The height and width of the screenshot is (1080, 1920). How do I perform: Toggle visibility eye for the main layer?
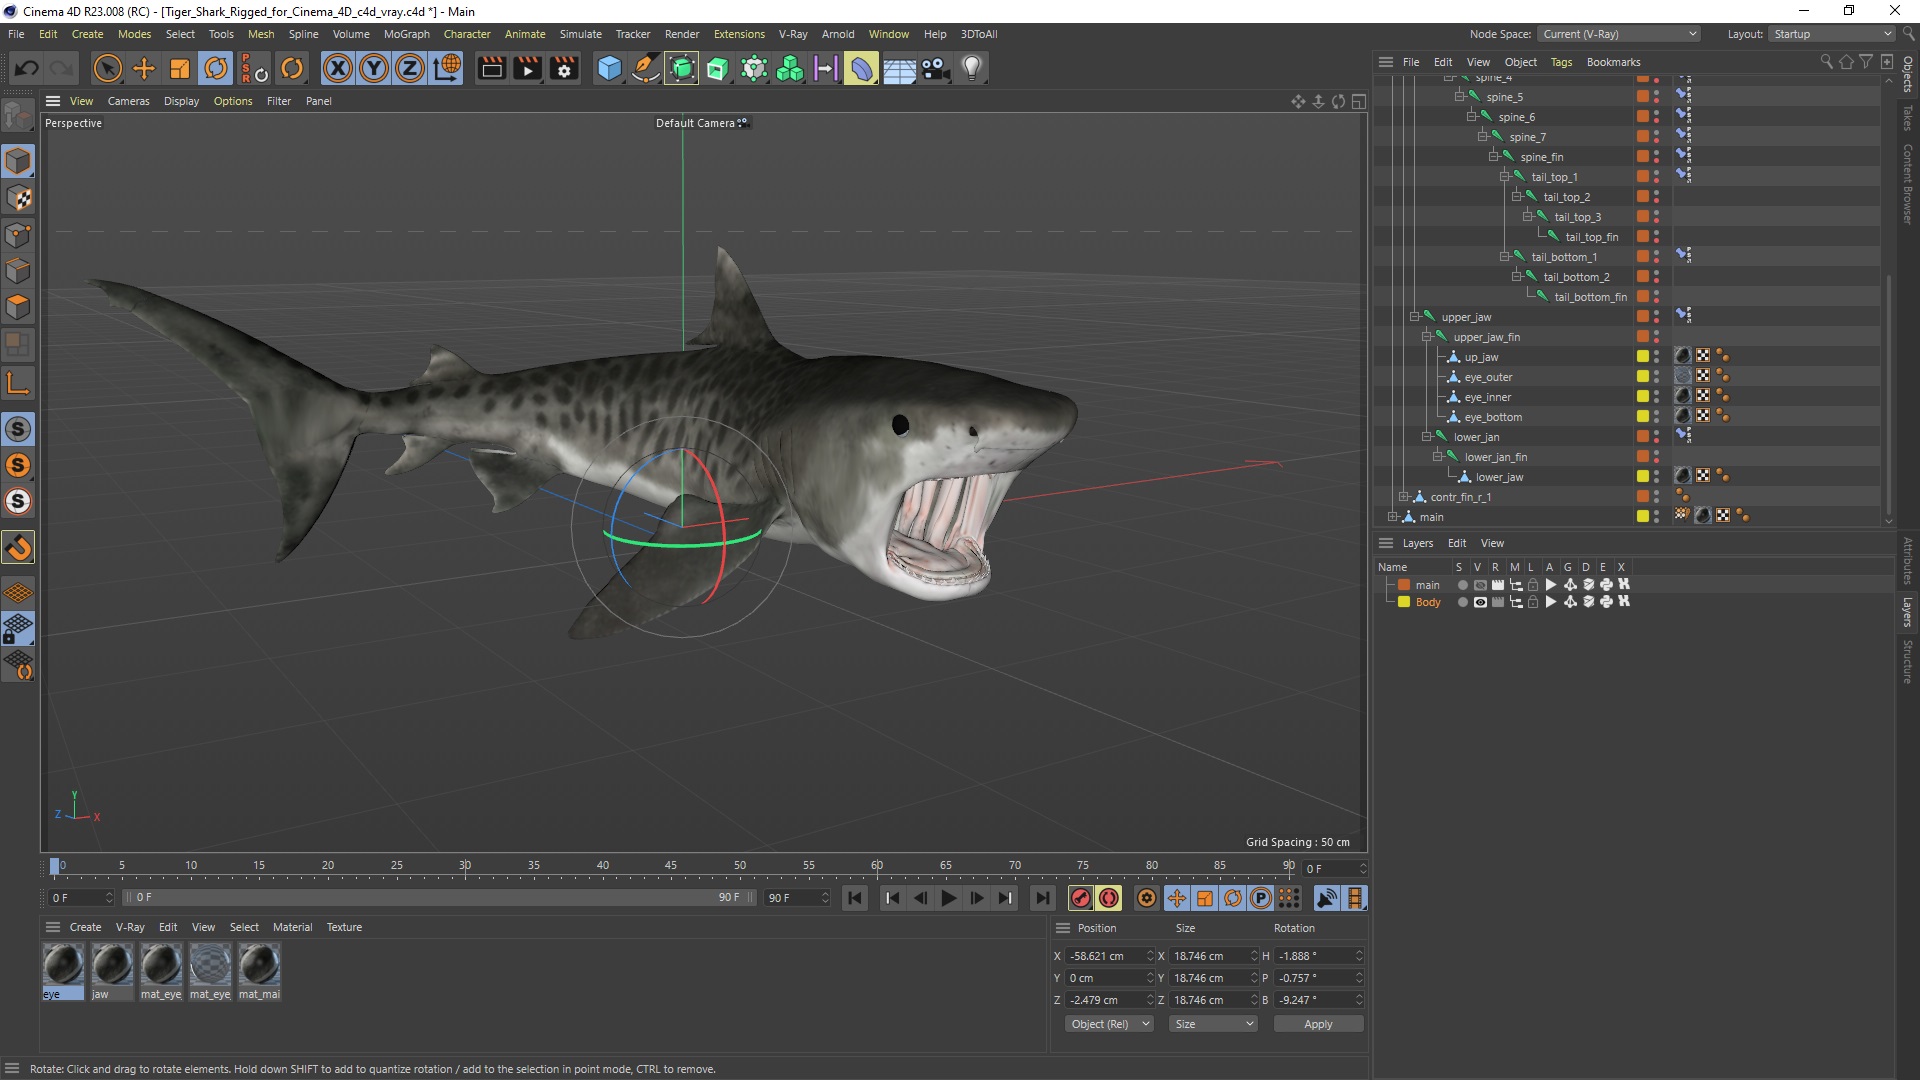(x=1480, y=585)
